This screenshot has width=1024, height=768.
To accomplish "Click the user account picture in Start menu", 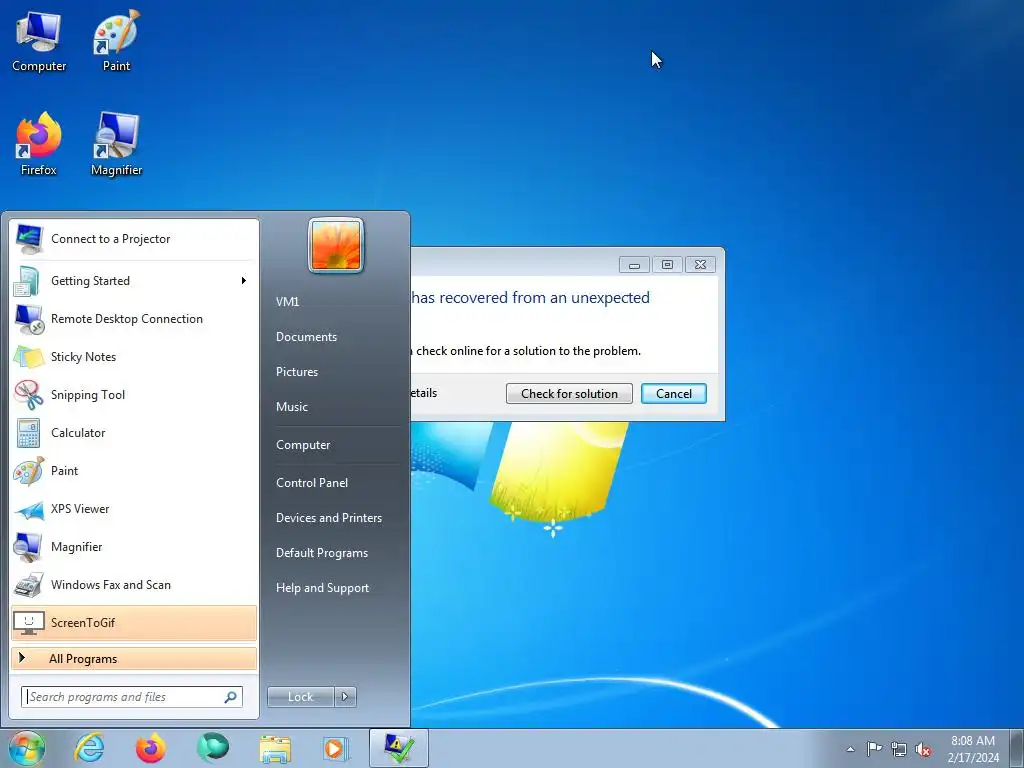I will (x=336, y=246).
